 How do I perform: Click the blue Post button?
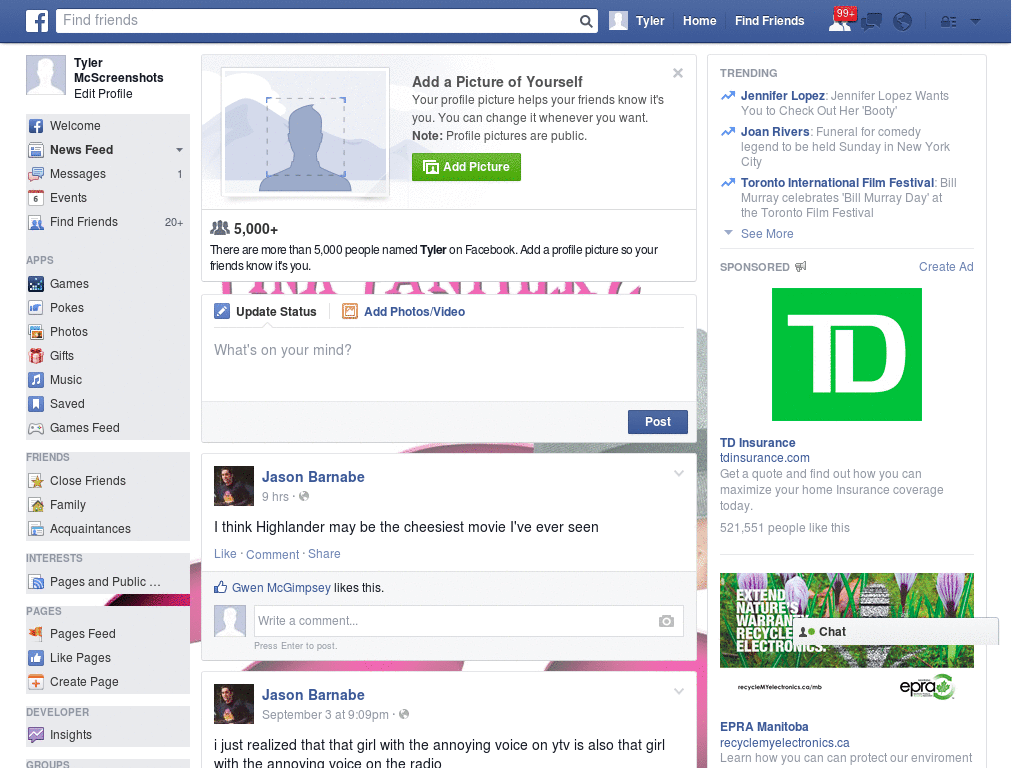point(658,422)
